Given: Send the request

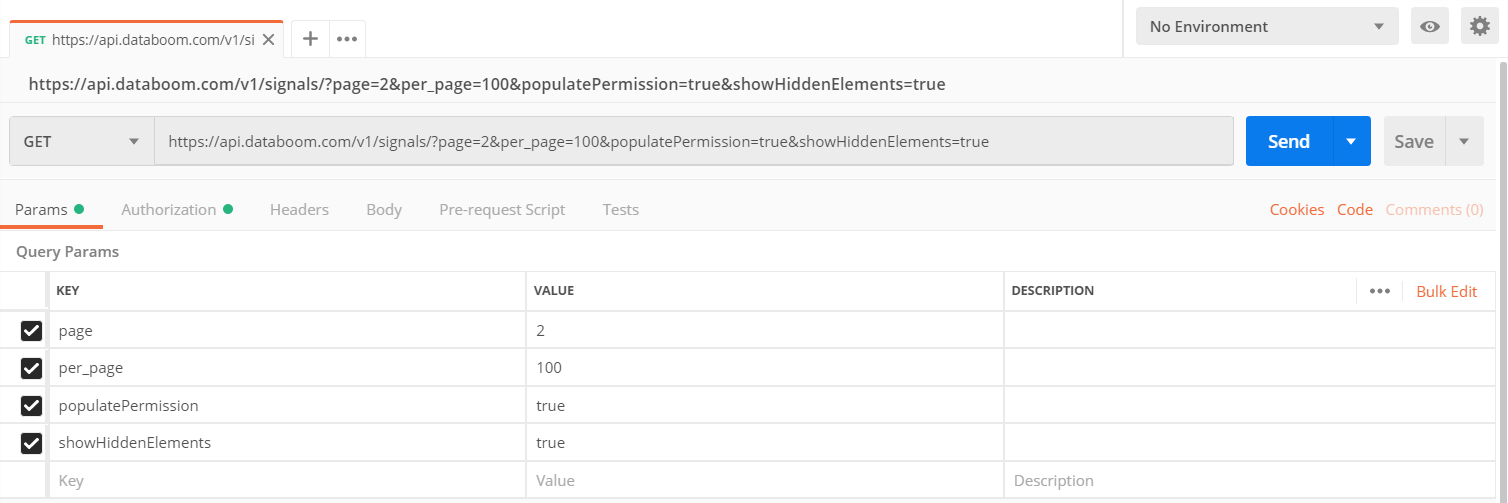Looking at the screenshot, I should [1289, 141].
